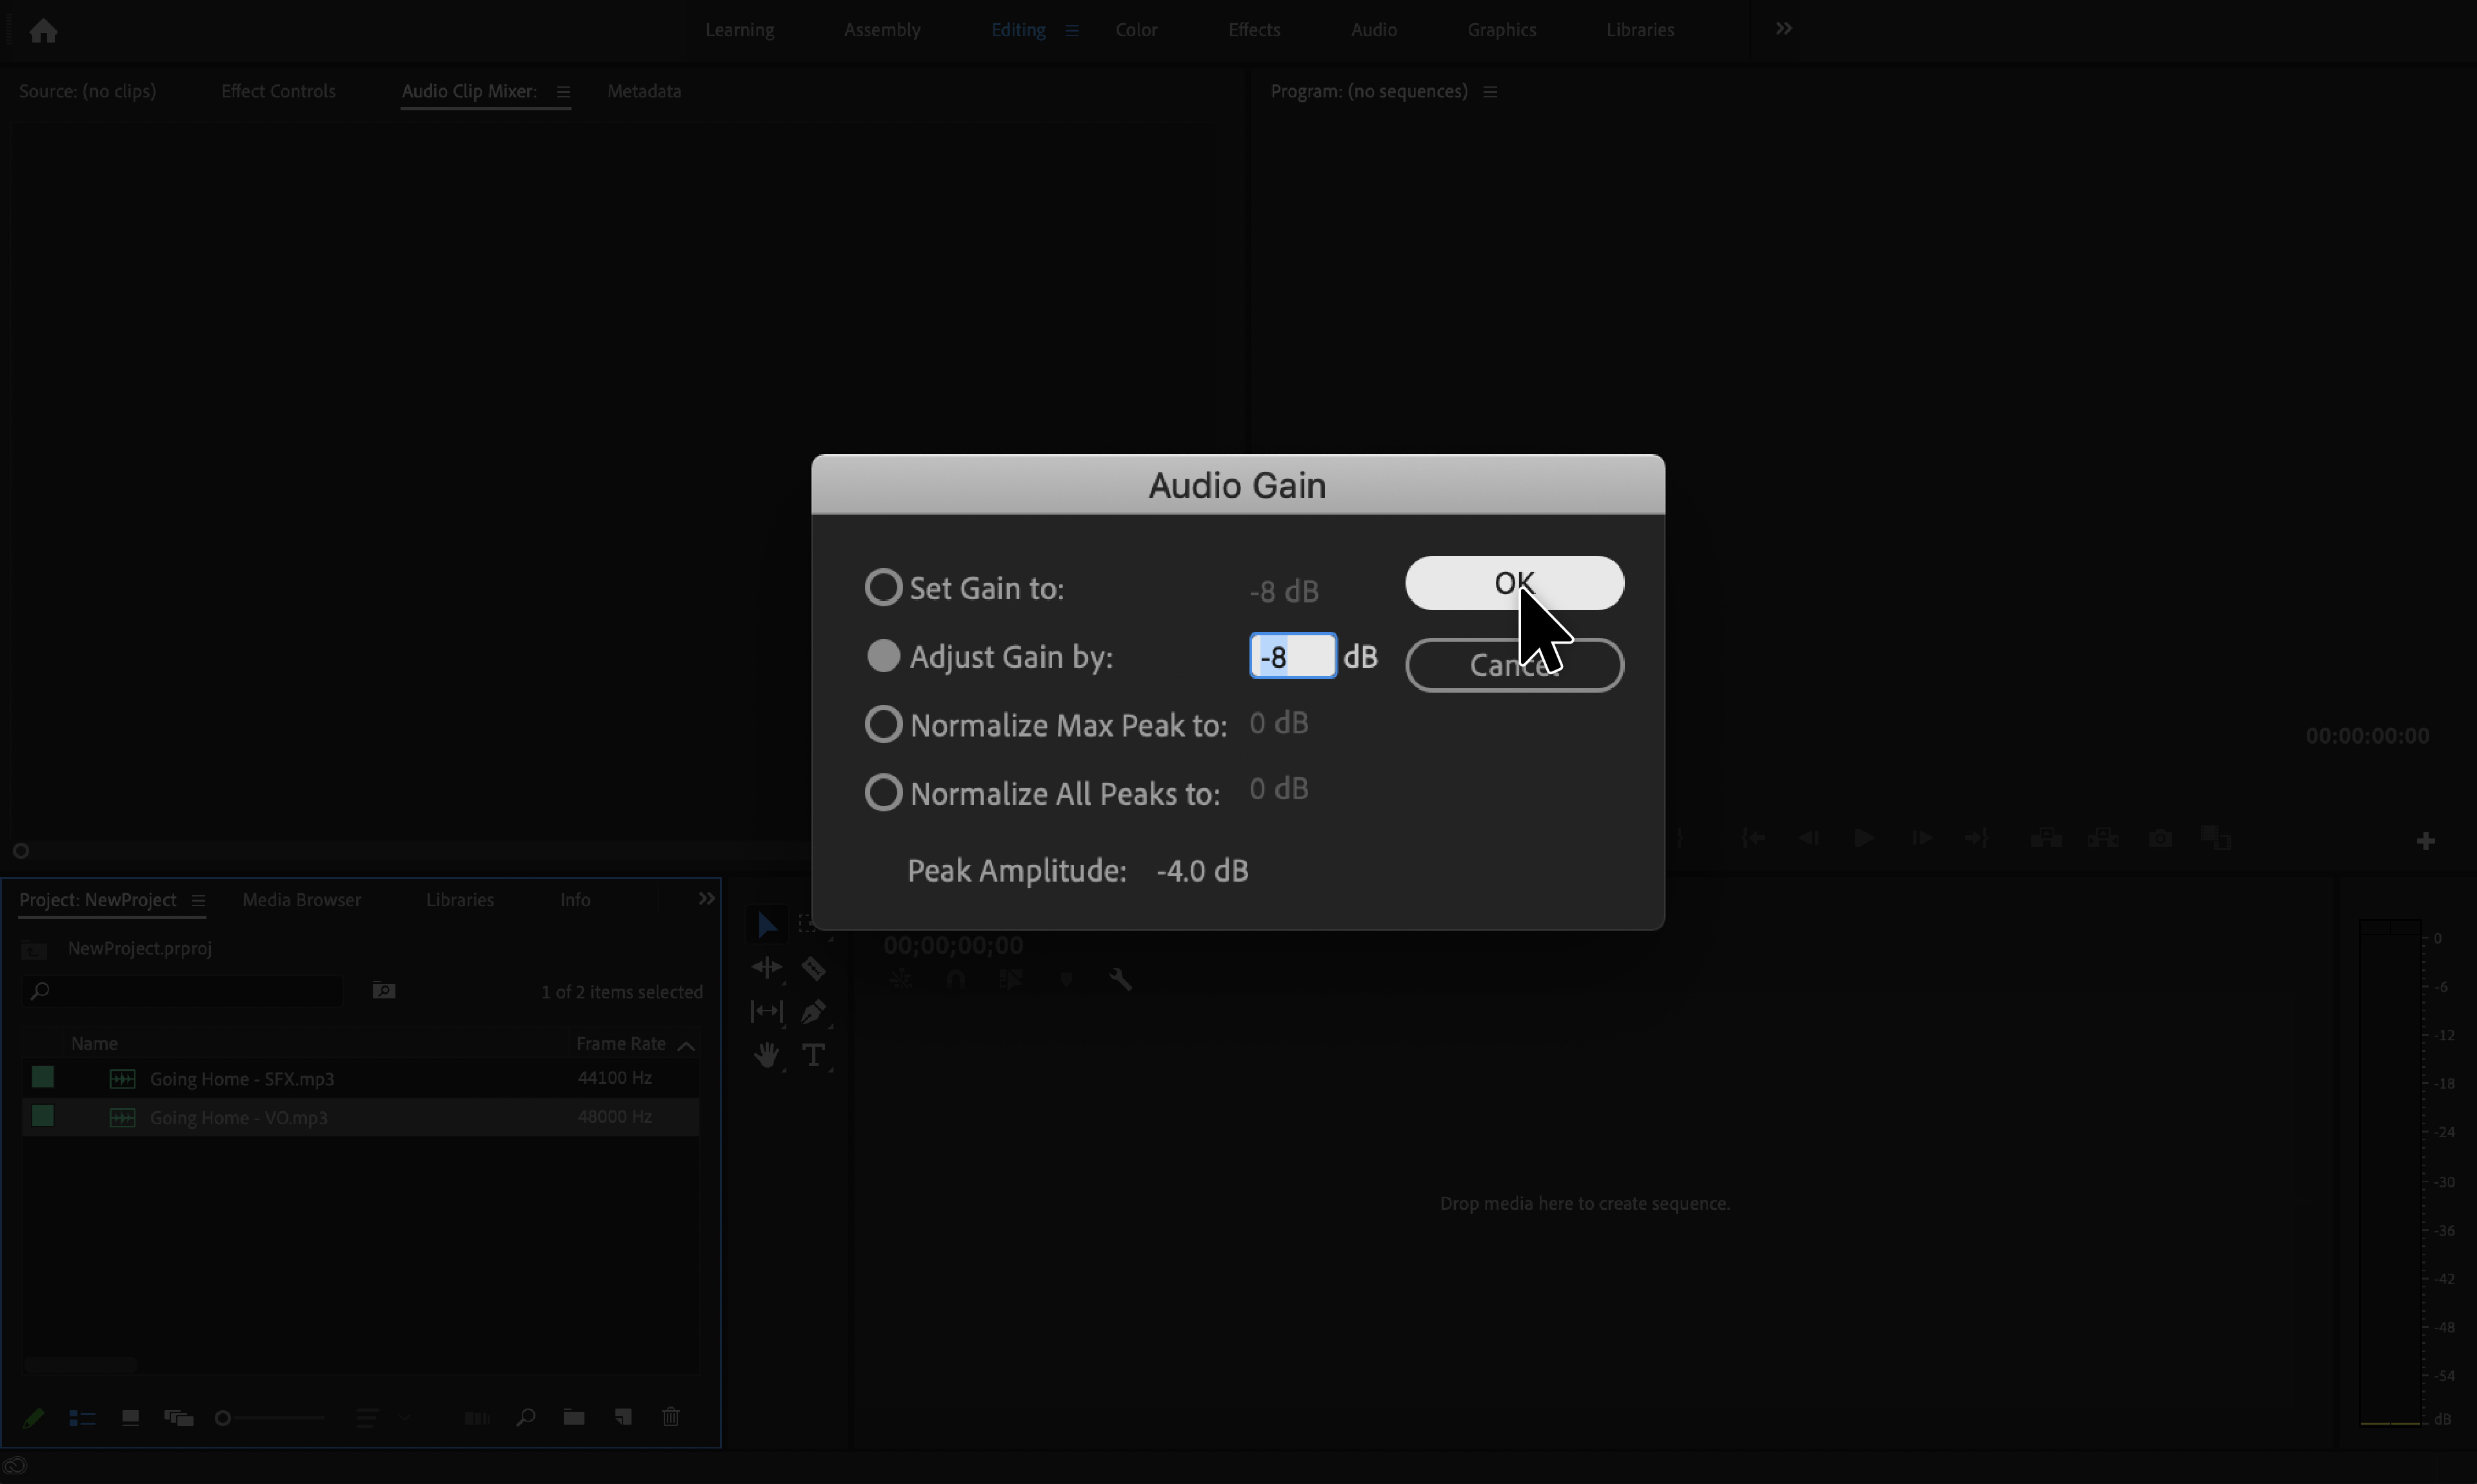Image resolution: width=2477 pixels, height=1484 pixels.
Task: Select the Hand tool
Action: coord(767,1055)
